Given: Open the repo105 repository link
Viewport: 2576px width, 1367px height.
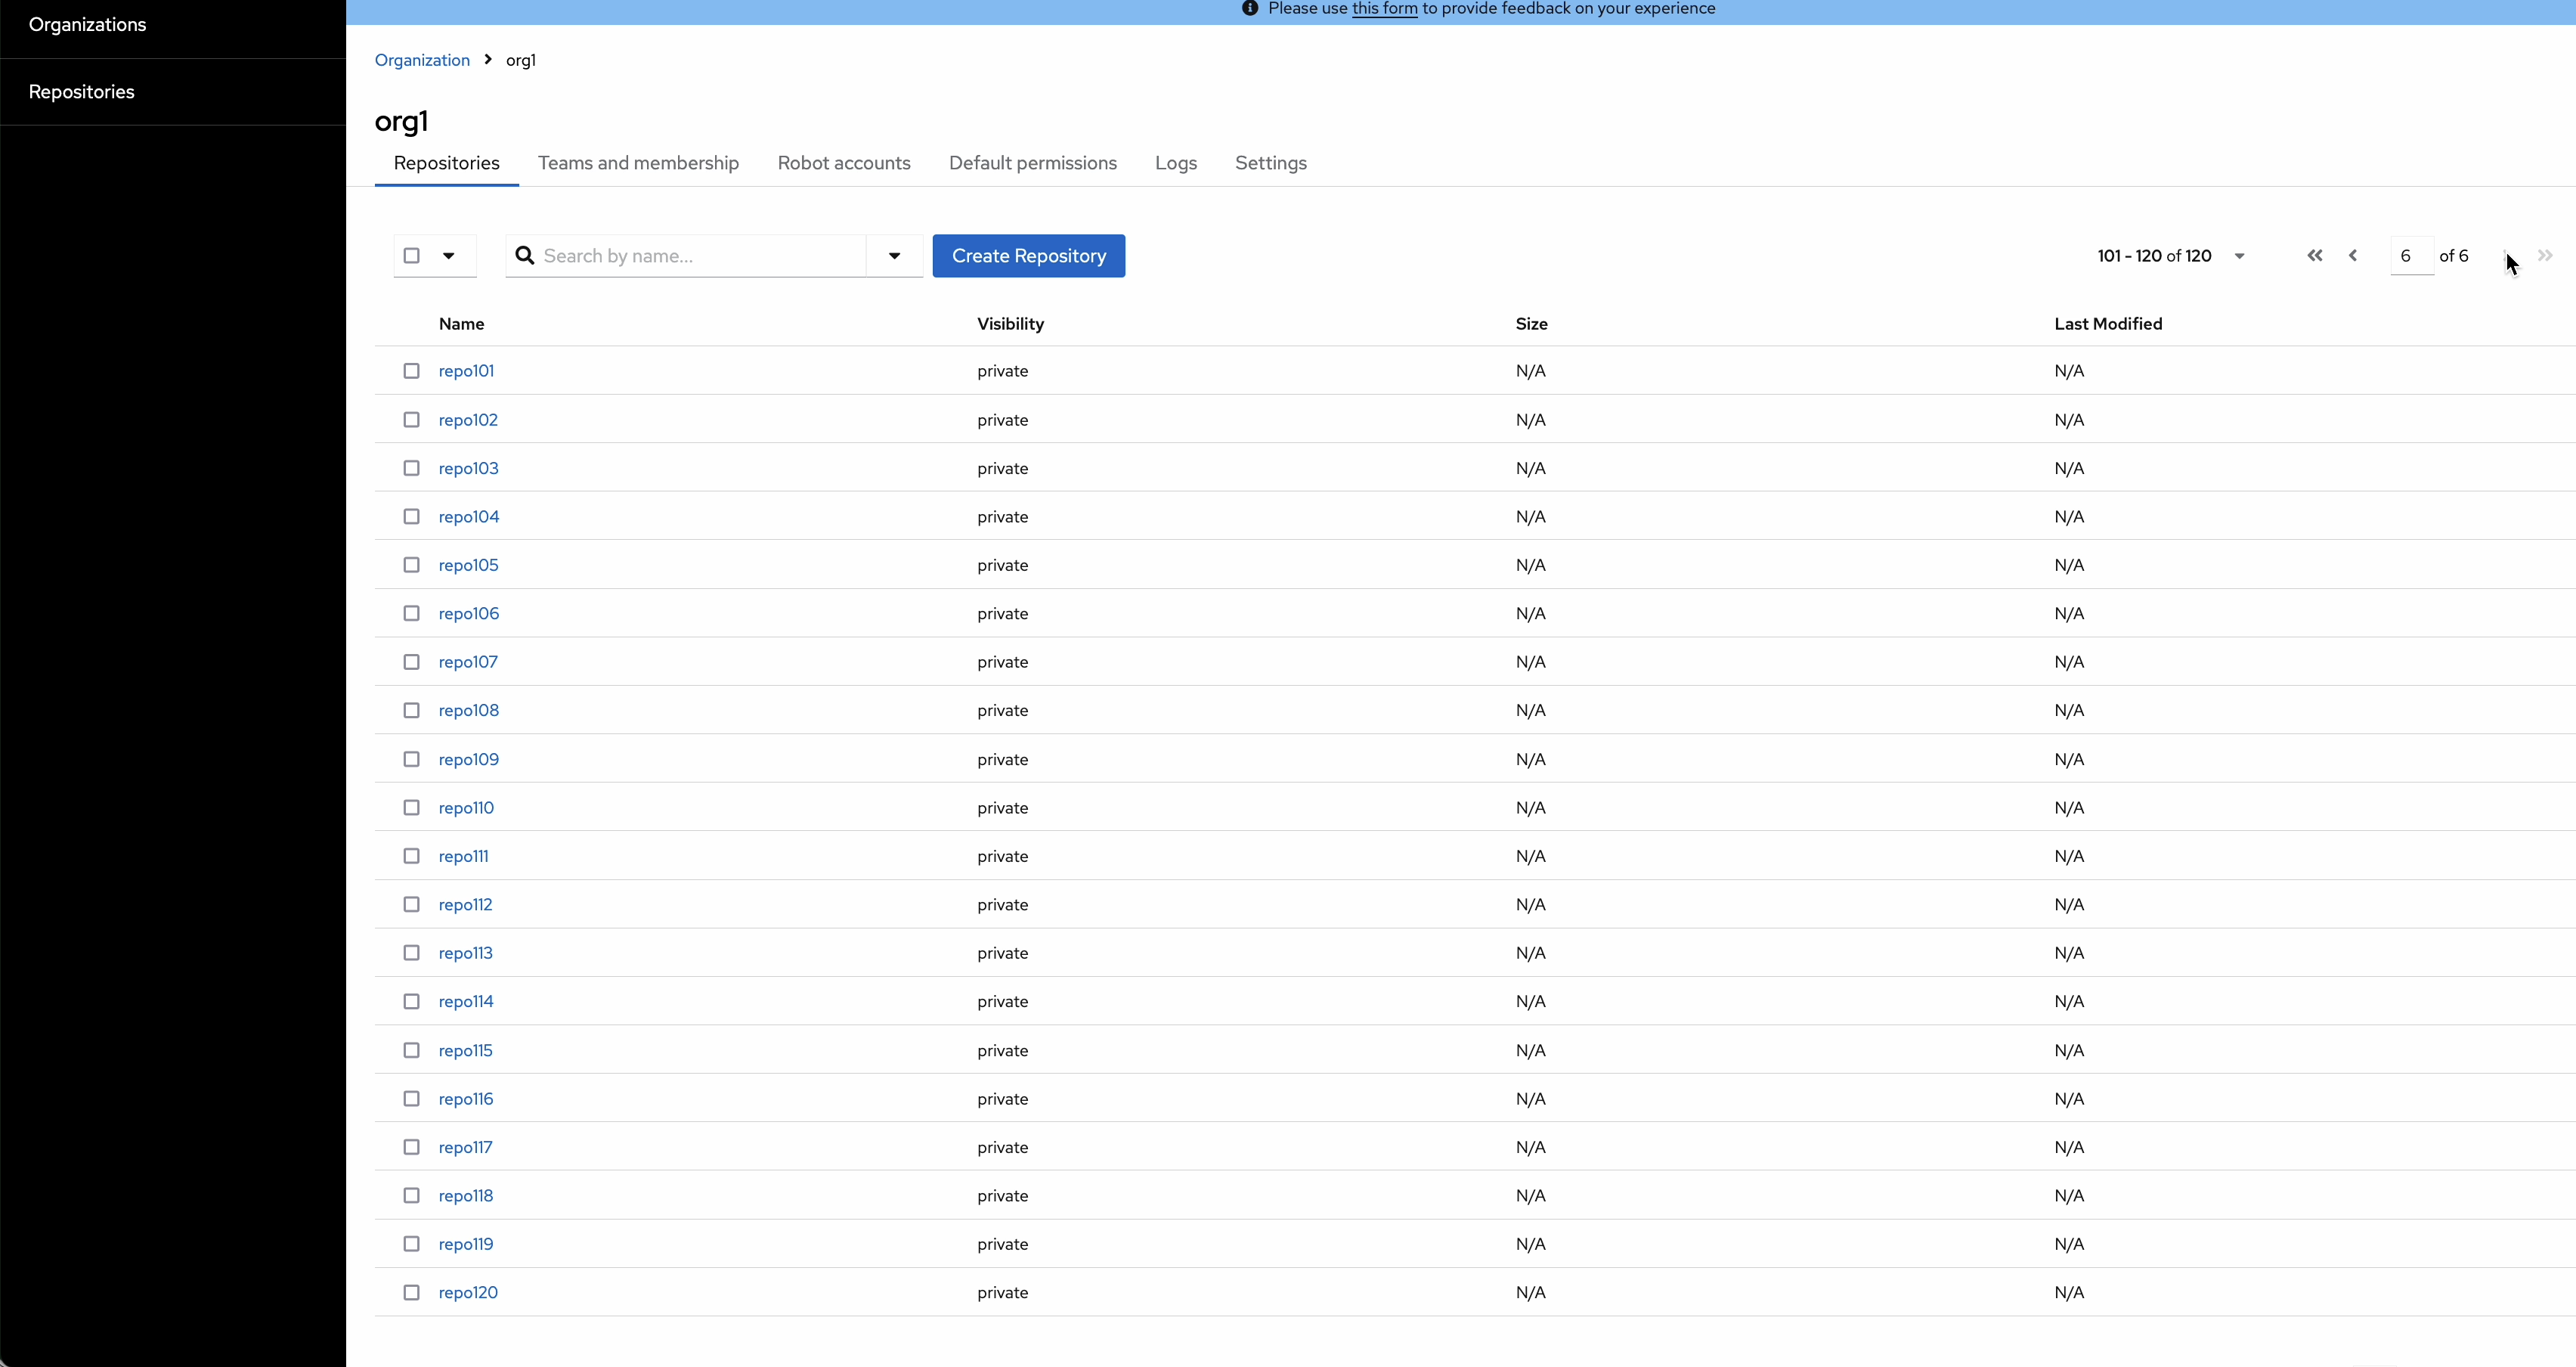Looking at the screenshot, I should (x=468, y=566).
